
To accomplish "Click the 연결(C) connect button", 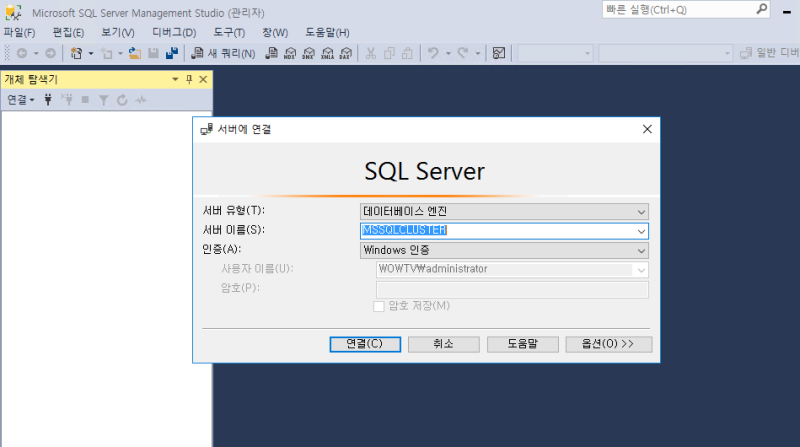I will tap(365, 344).
